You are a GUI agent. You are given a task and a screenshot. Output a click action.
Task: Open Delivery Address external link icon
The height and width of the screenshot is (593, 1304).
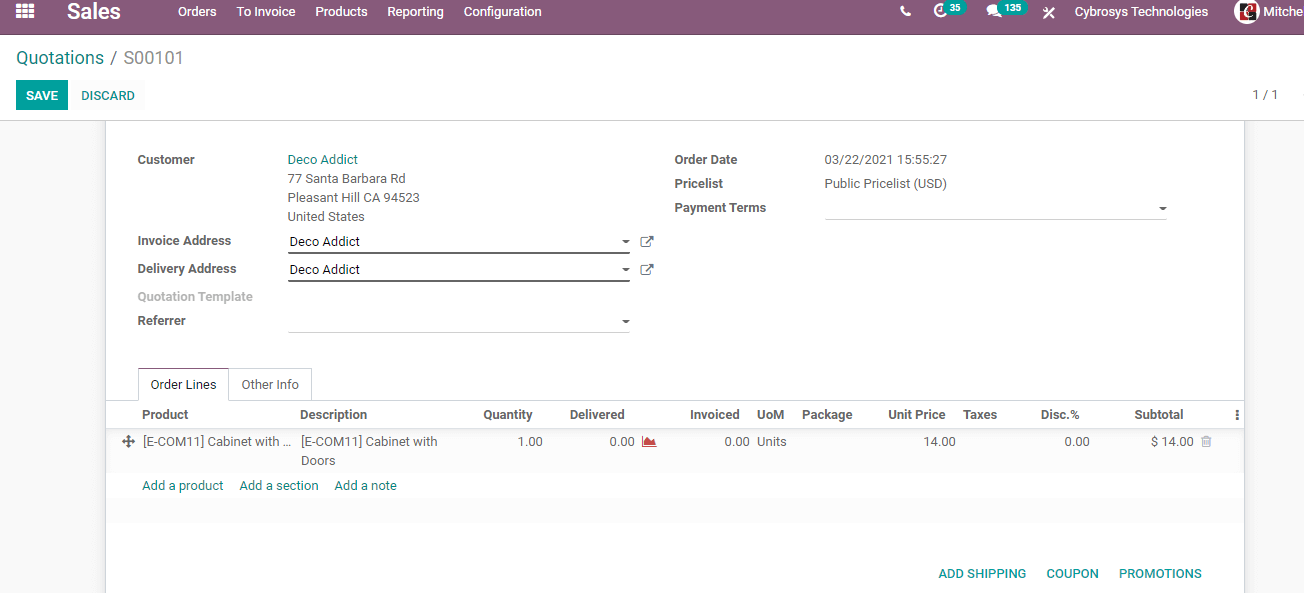tap(647, 270)
